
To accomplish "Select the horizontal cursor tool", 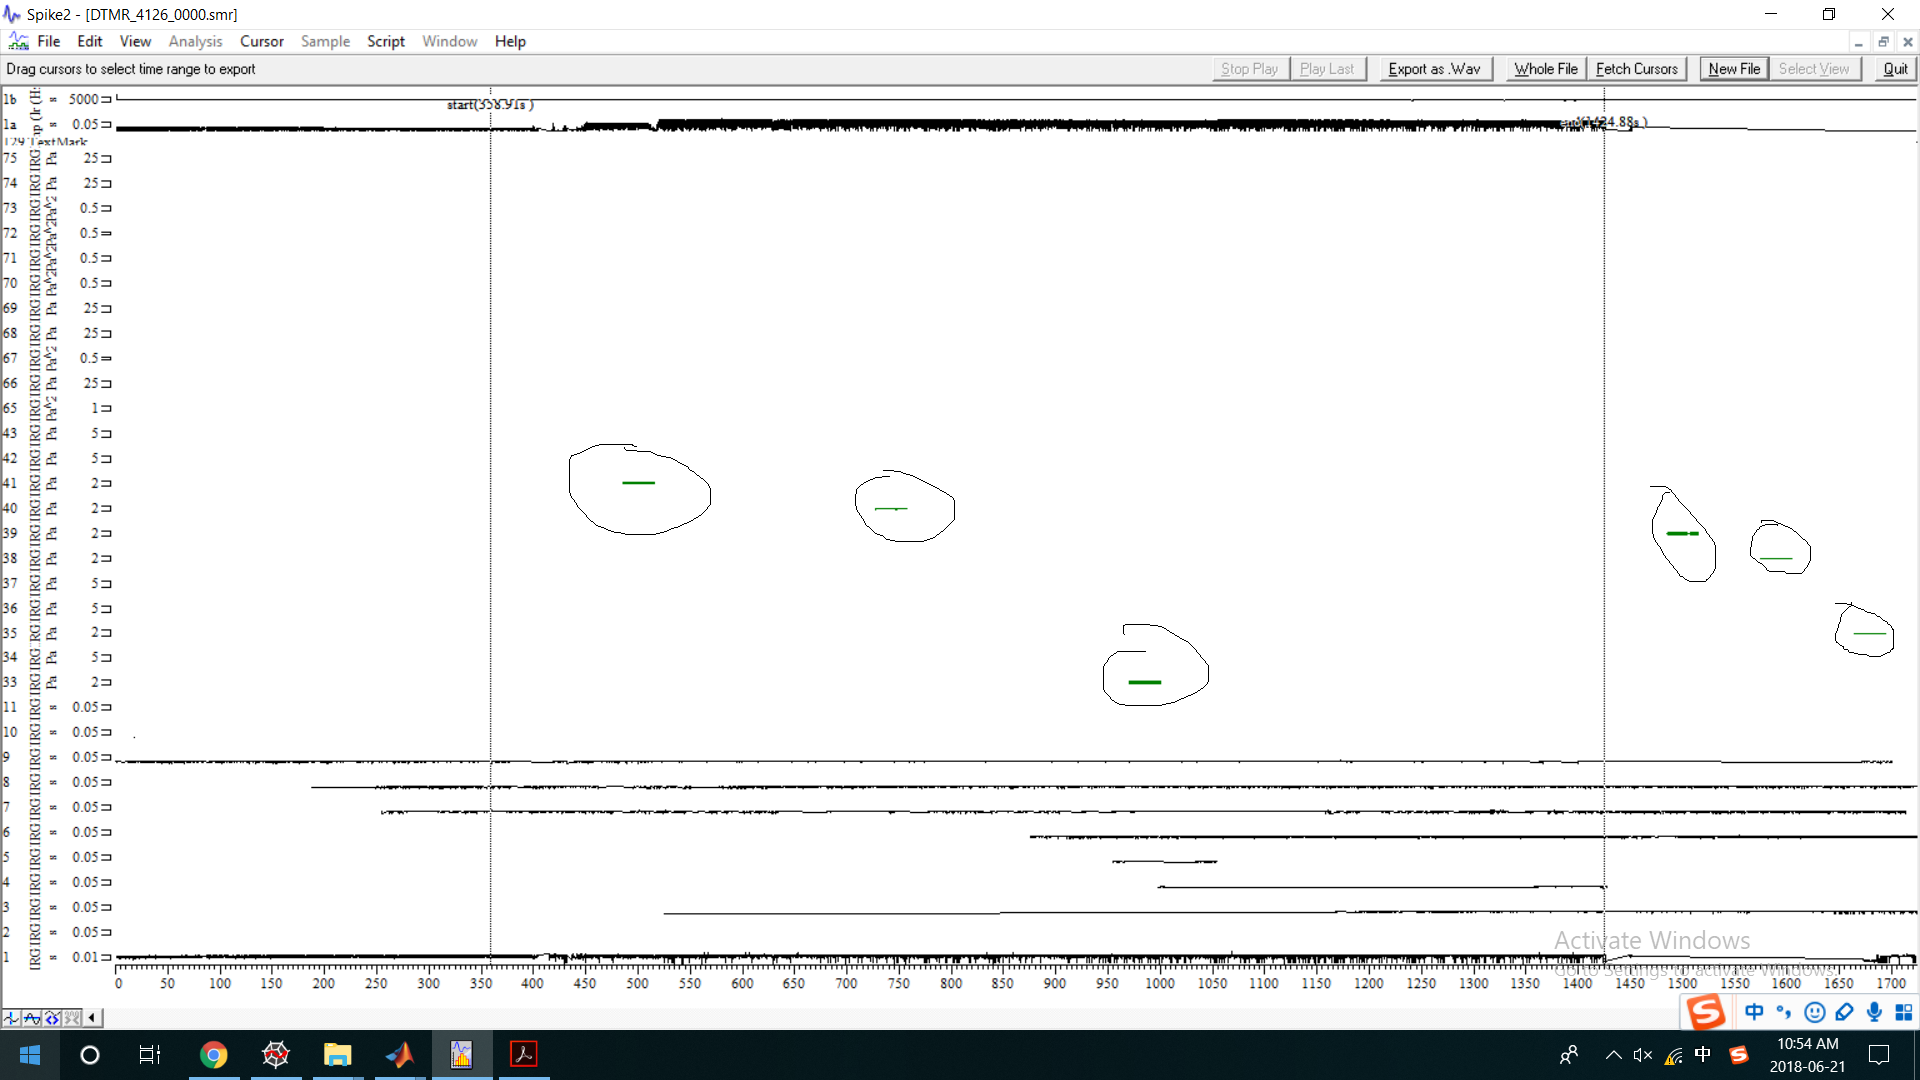I will point(31,1017).
